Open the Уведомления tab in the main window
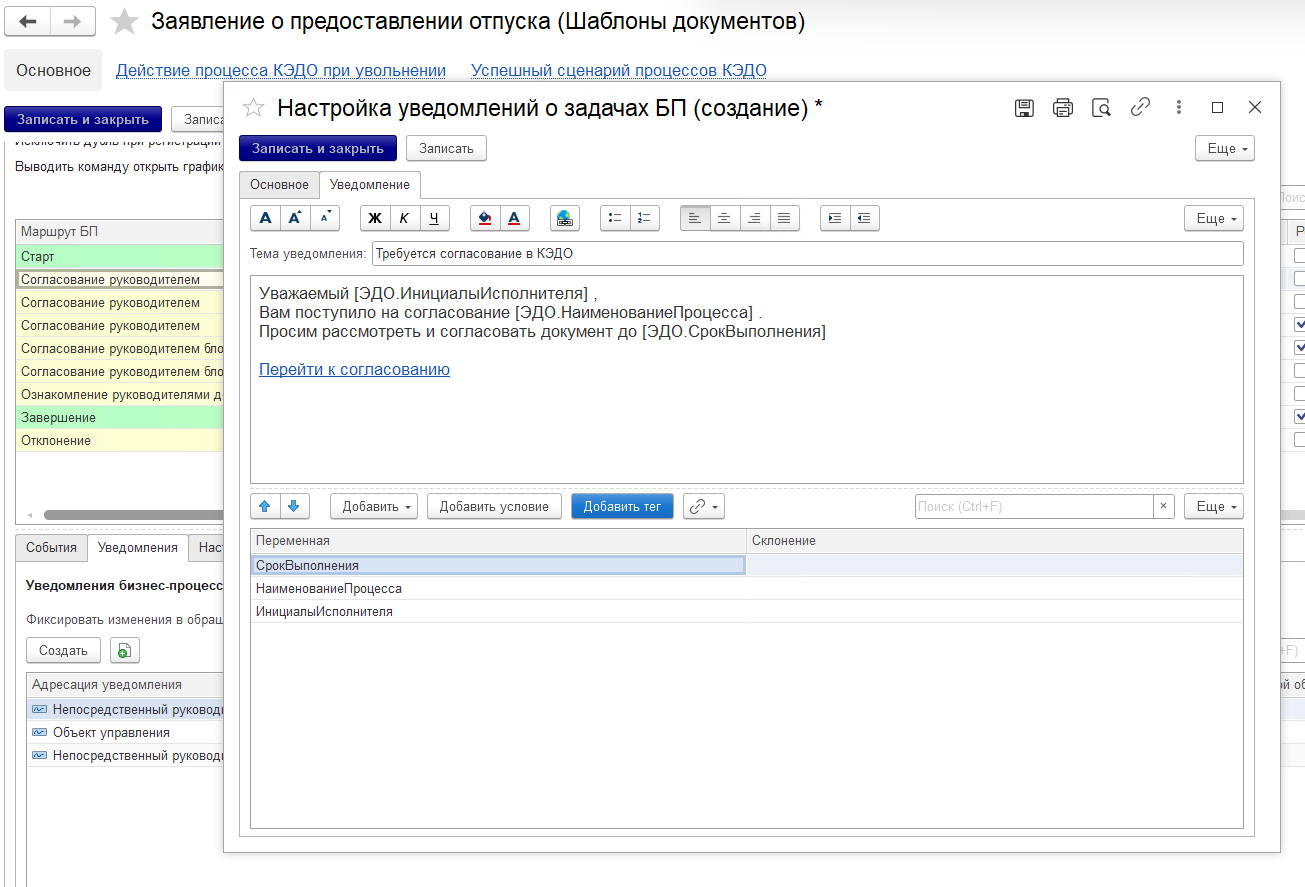This screenshot has height=887, width=1305. coord(138,547)
